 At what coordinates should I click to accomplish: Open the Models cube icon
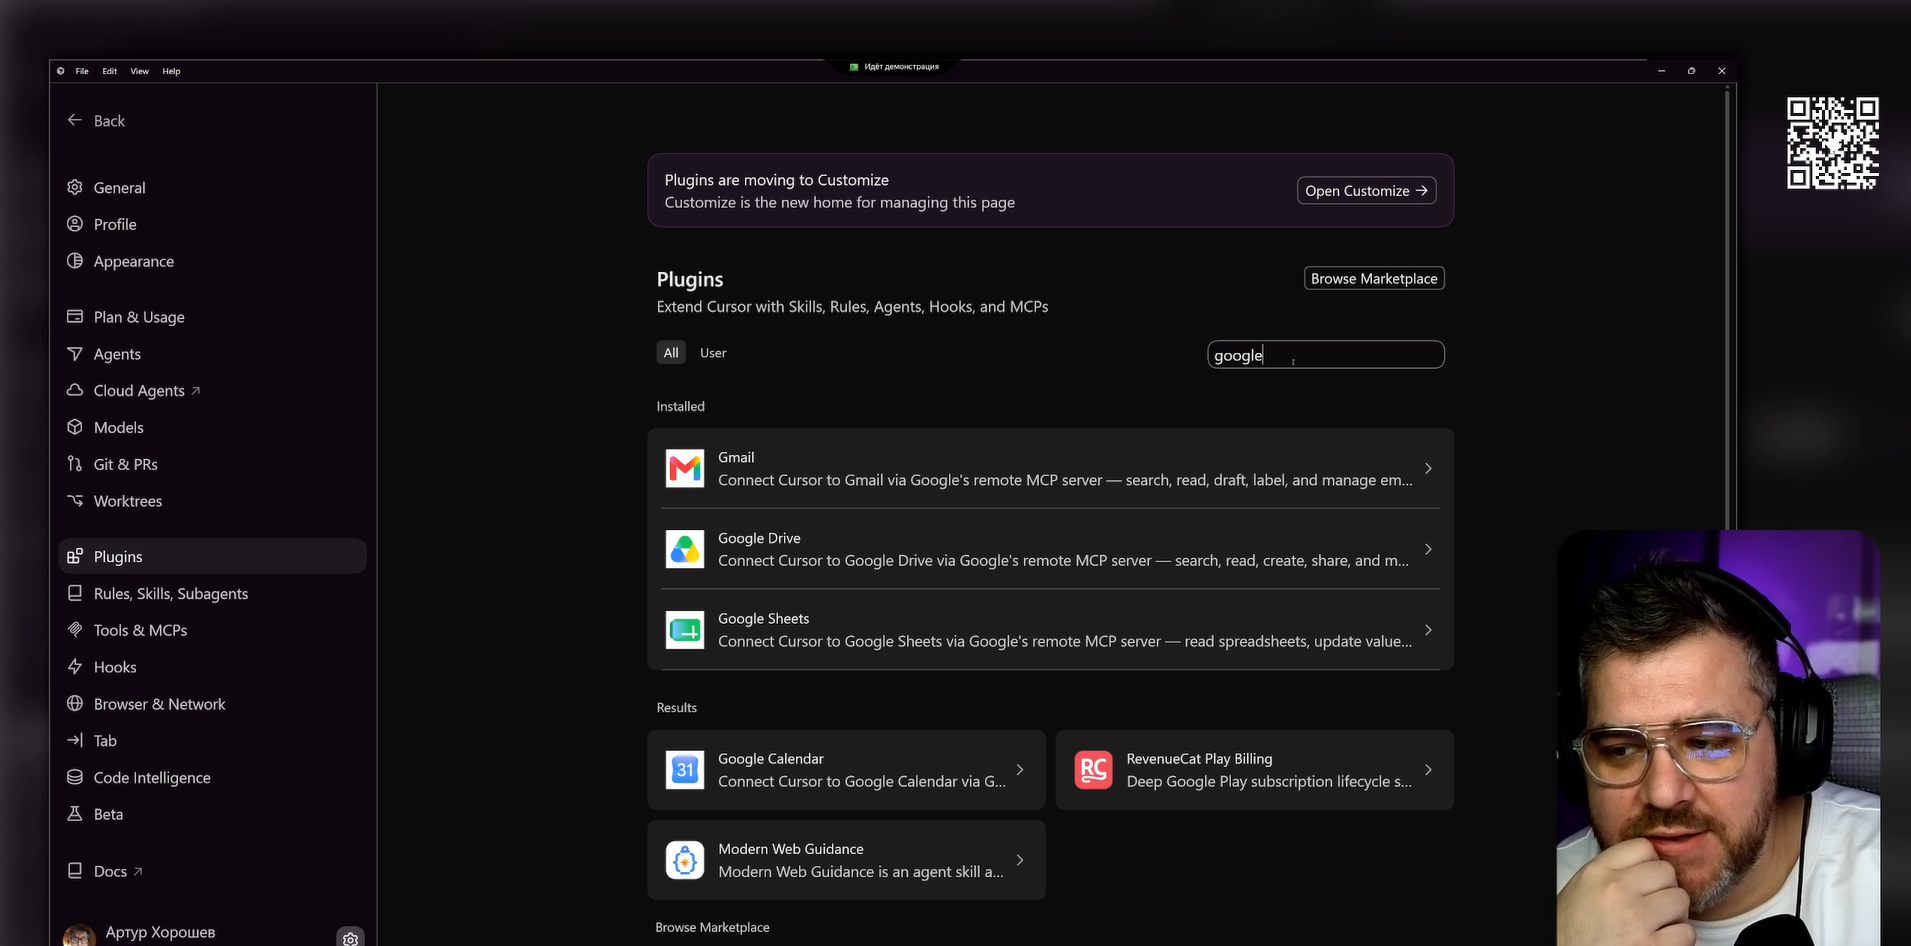coord(75,427)
